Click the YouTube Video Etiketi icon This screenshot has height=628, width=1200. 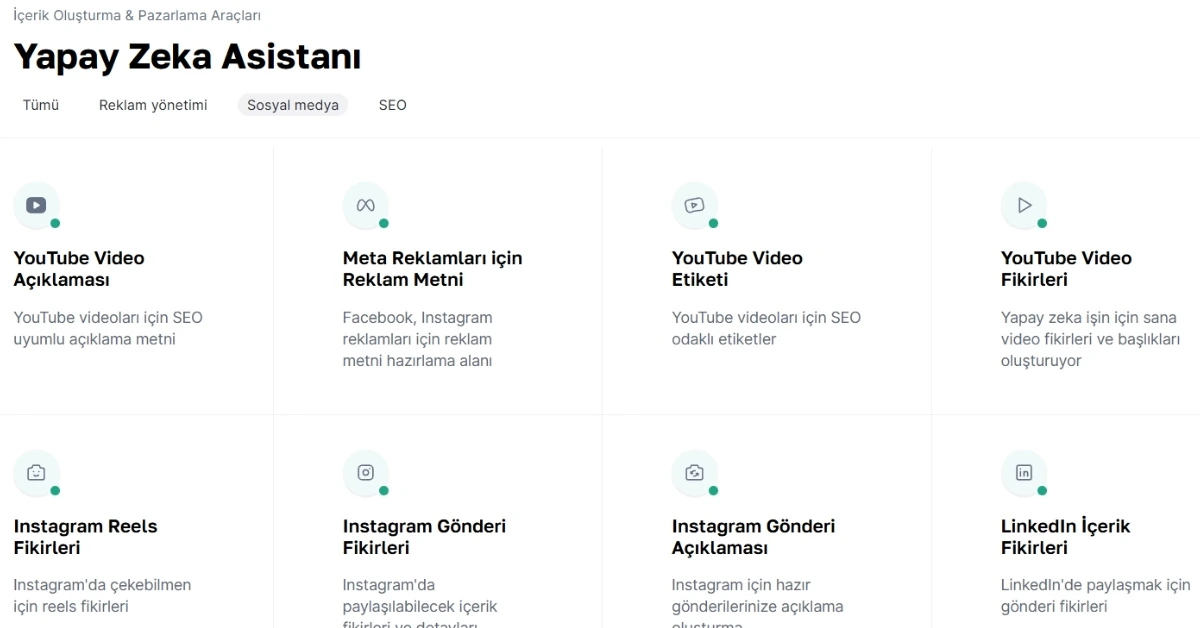[694, 205]
